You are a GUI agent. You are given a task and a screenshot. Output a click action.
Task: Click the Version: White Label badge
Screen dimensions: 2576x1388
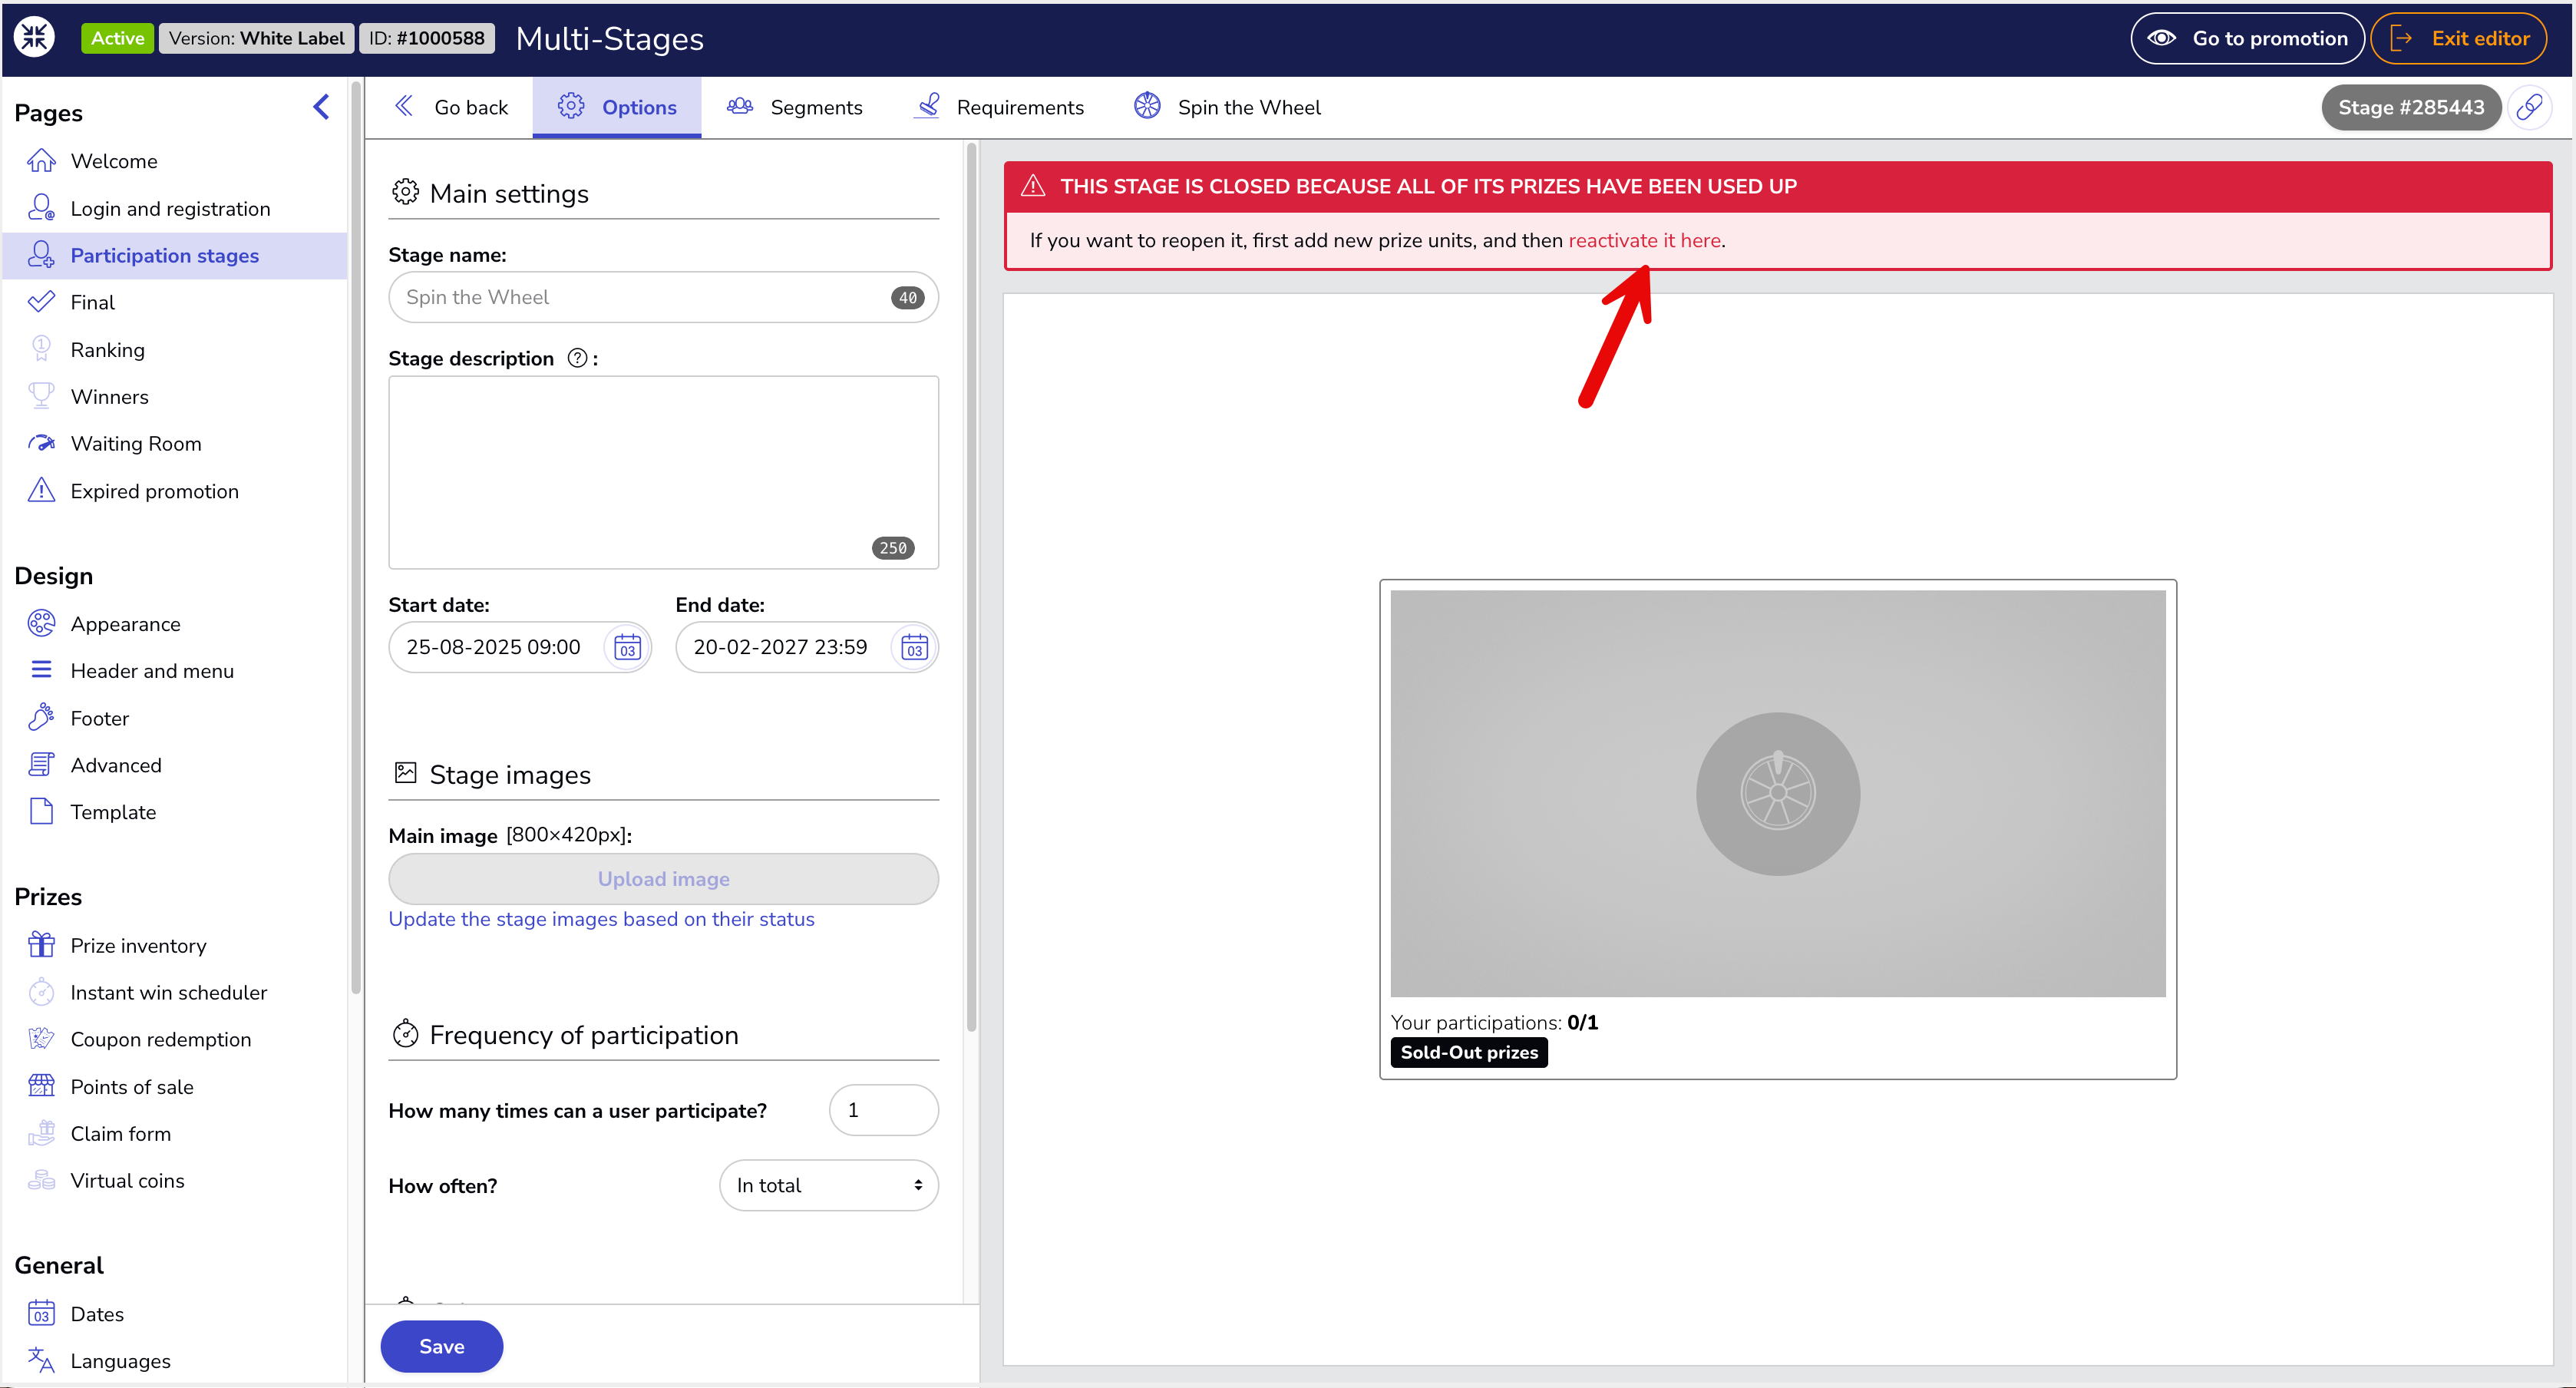256,38
